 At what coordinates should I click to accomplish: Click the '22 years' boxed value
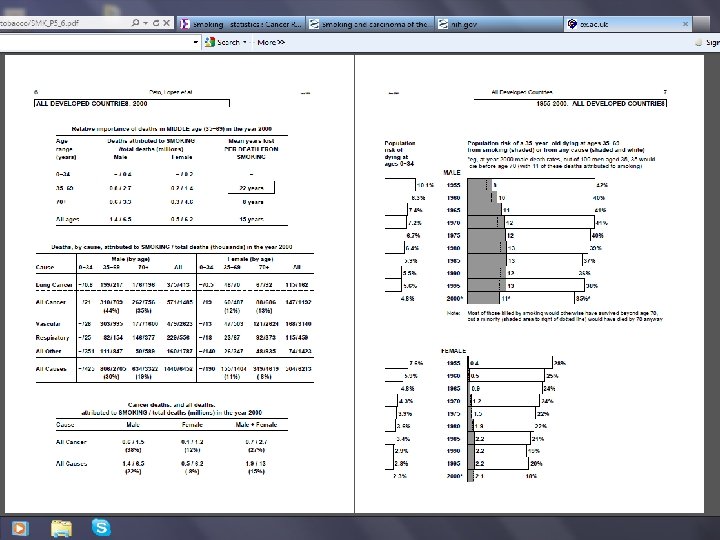251,188
